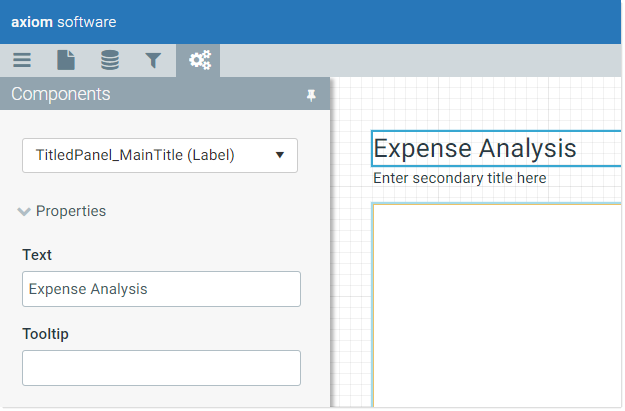Click the black dropdown arrow in component selector
This screenshot has width=625, height=411.
[280, 155]
